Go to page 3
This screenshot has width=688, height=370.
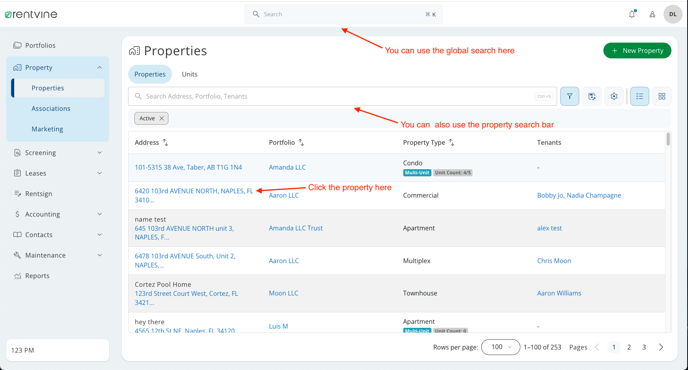tap(644, 347)
